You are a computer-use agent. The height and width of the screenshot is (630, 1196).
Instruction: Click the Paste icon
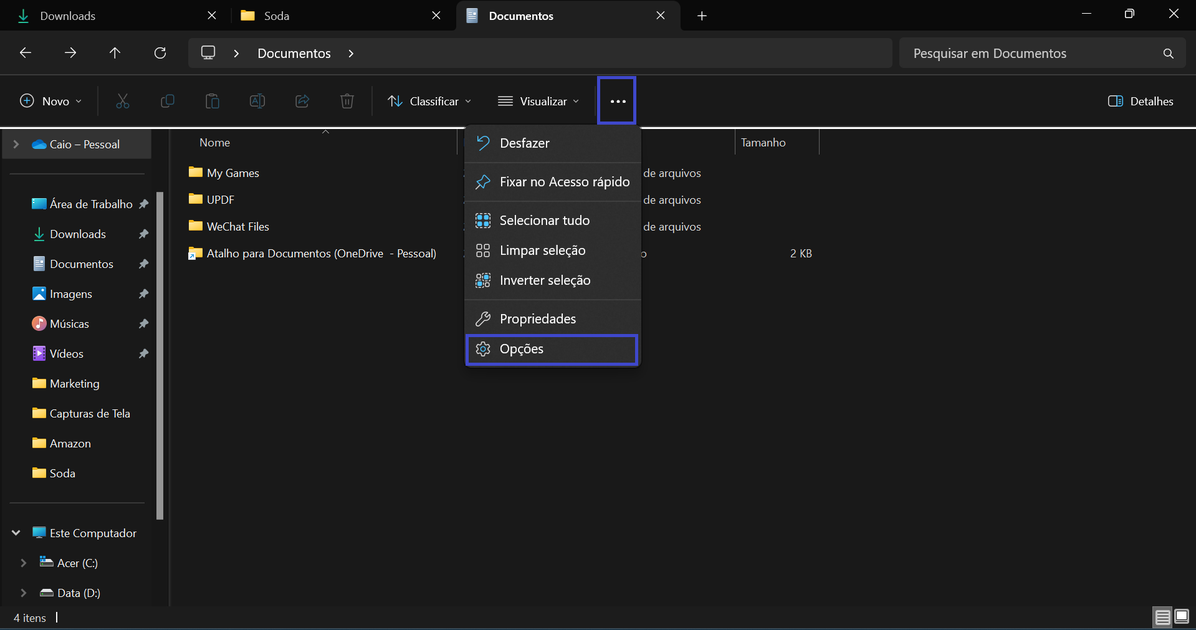pyautogui.click(x=211, y=101)
